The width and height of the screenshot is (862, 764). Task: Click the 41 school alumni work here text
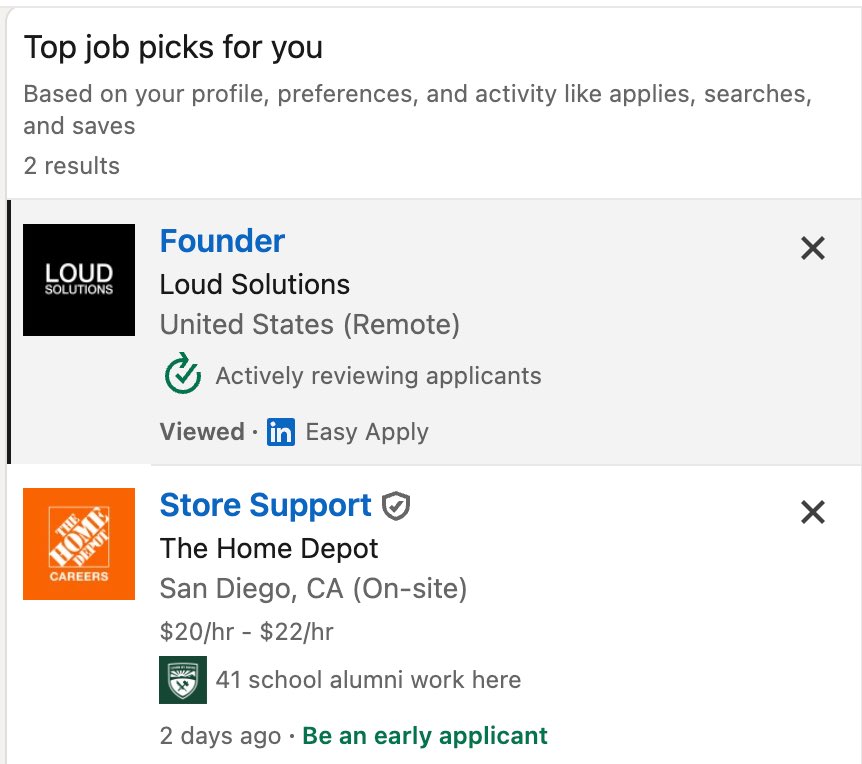368,680
